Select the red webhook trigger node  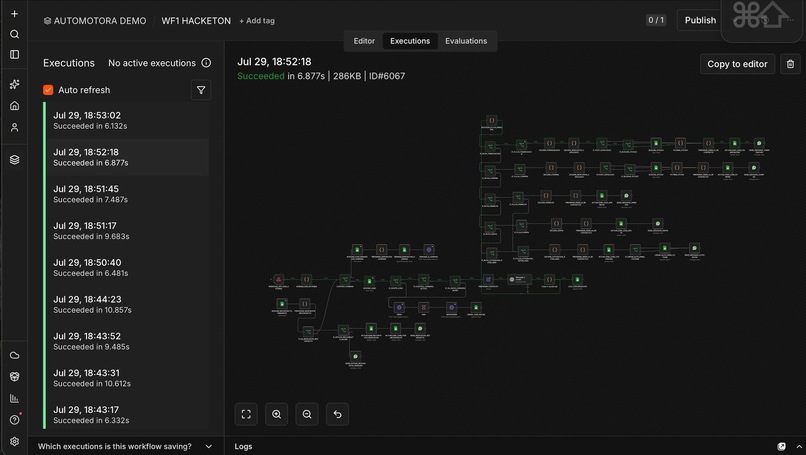tap(279, 279)
